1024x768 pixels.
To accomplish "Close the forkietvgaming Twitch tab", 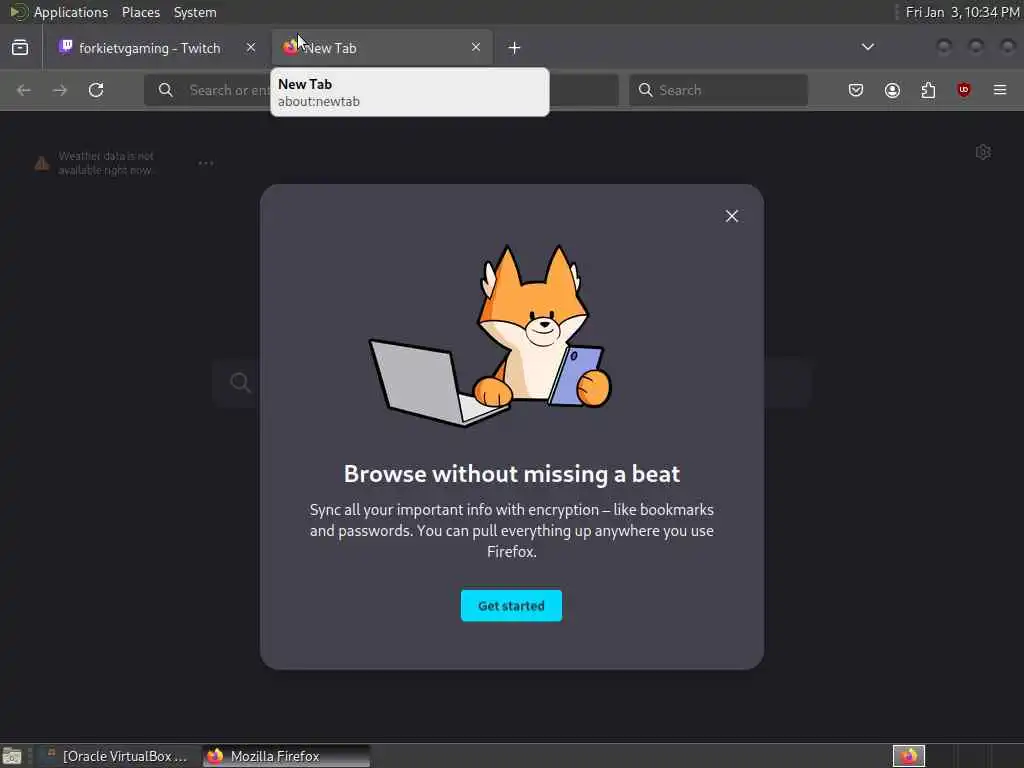I will pyautogui.click(x=251, y=47).
